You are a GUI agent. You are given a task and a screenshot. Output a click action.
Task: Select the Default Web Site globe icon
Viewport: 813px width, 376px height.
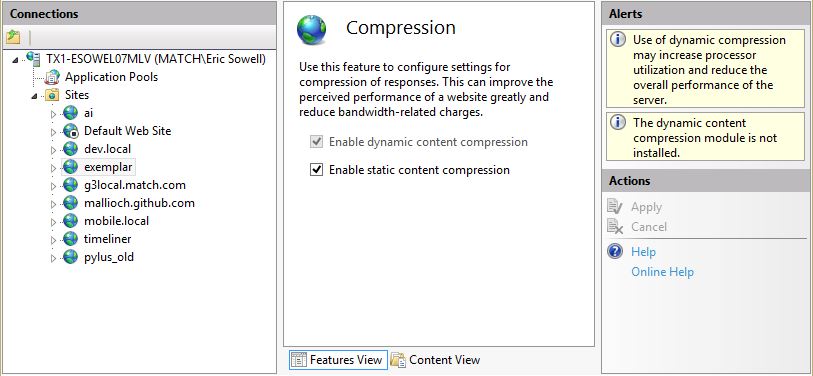[71, 131]
